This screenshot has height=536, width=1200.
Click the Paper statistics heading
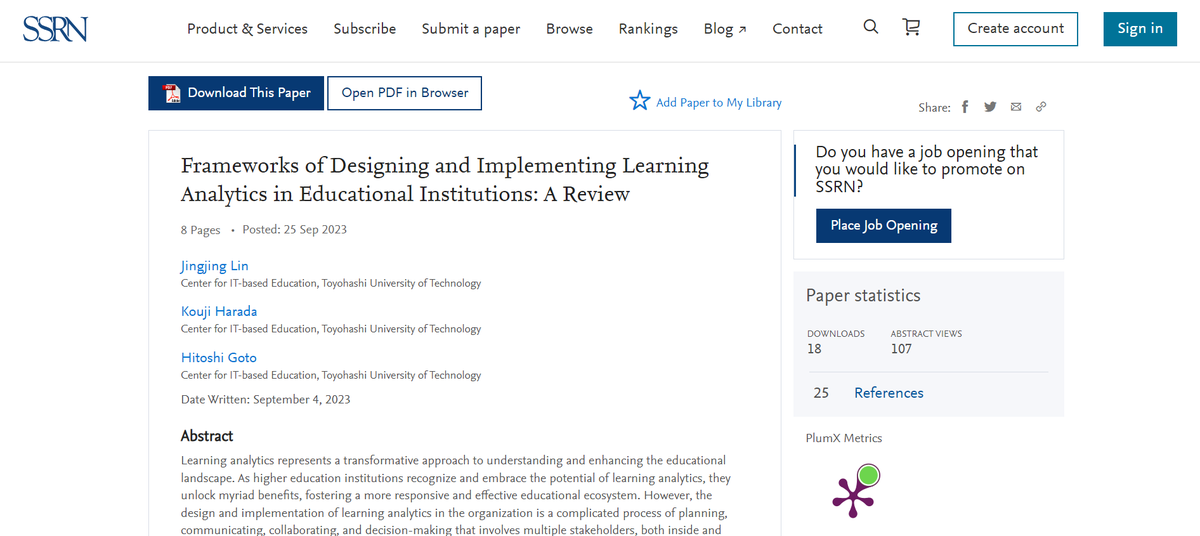click(863, 296)
